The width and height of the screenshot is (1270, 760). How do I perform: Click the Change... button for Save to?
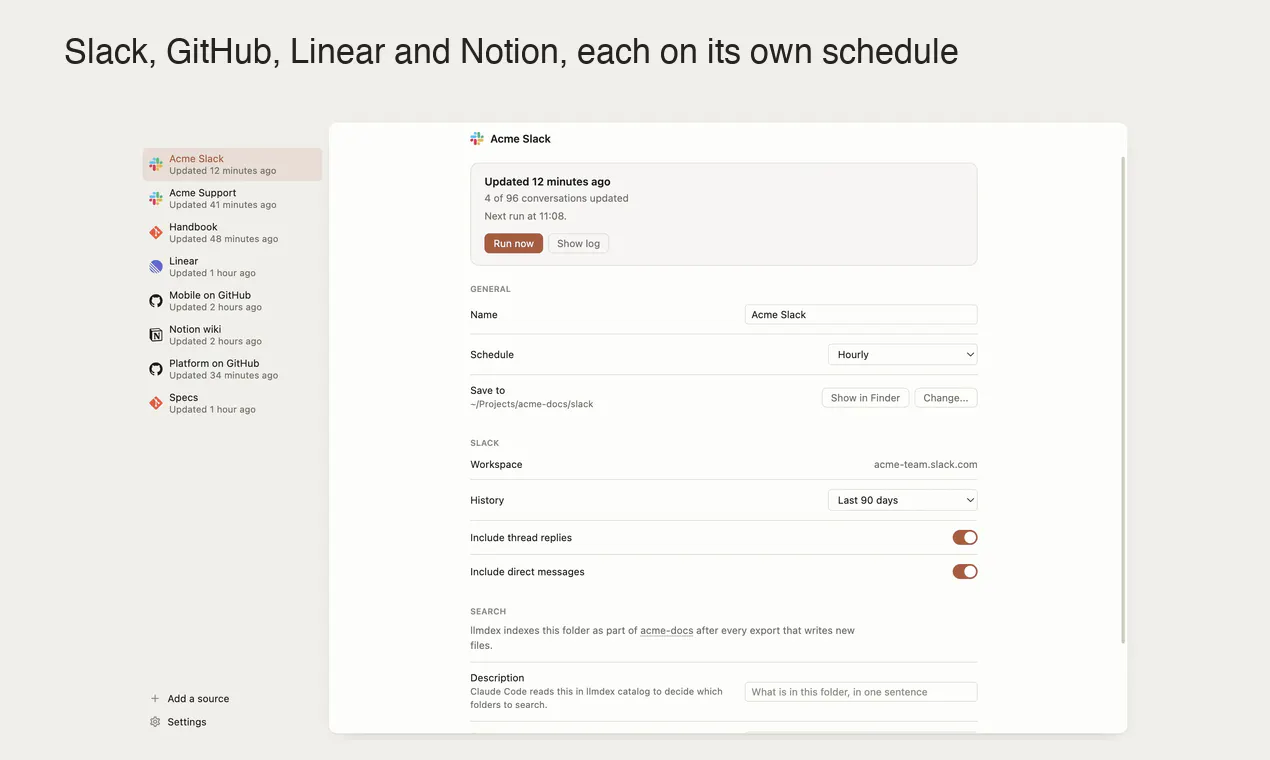945,397
